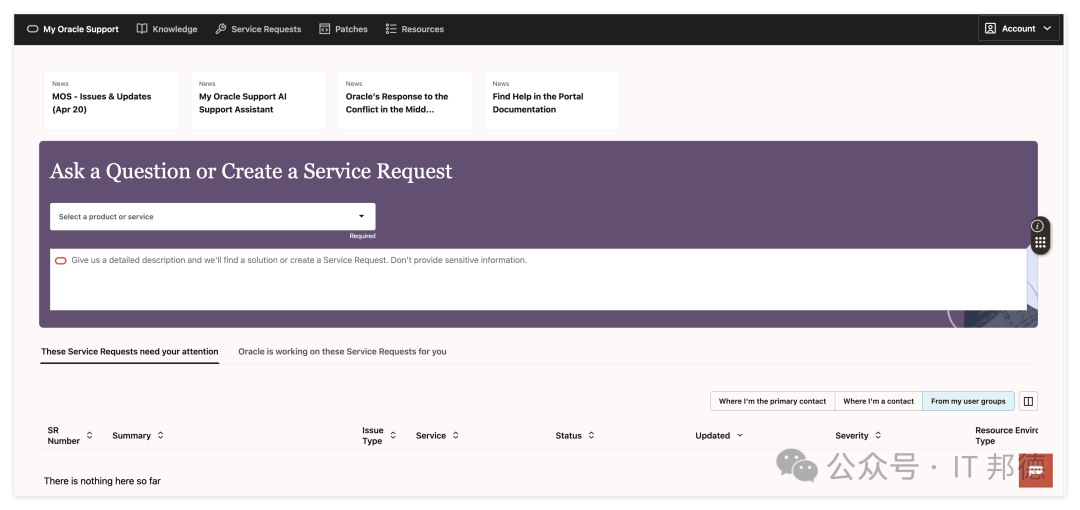This screenshot has width=1080, height=510.
Task: Sort by SR Number column arrows
Action: (x=90, y=436)
